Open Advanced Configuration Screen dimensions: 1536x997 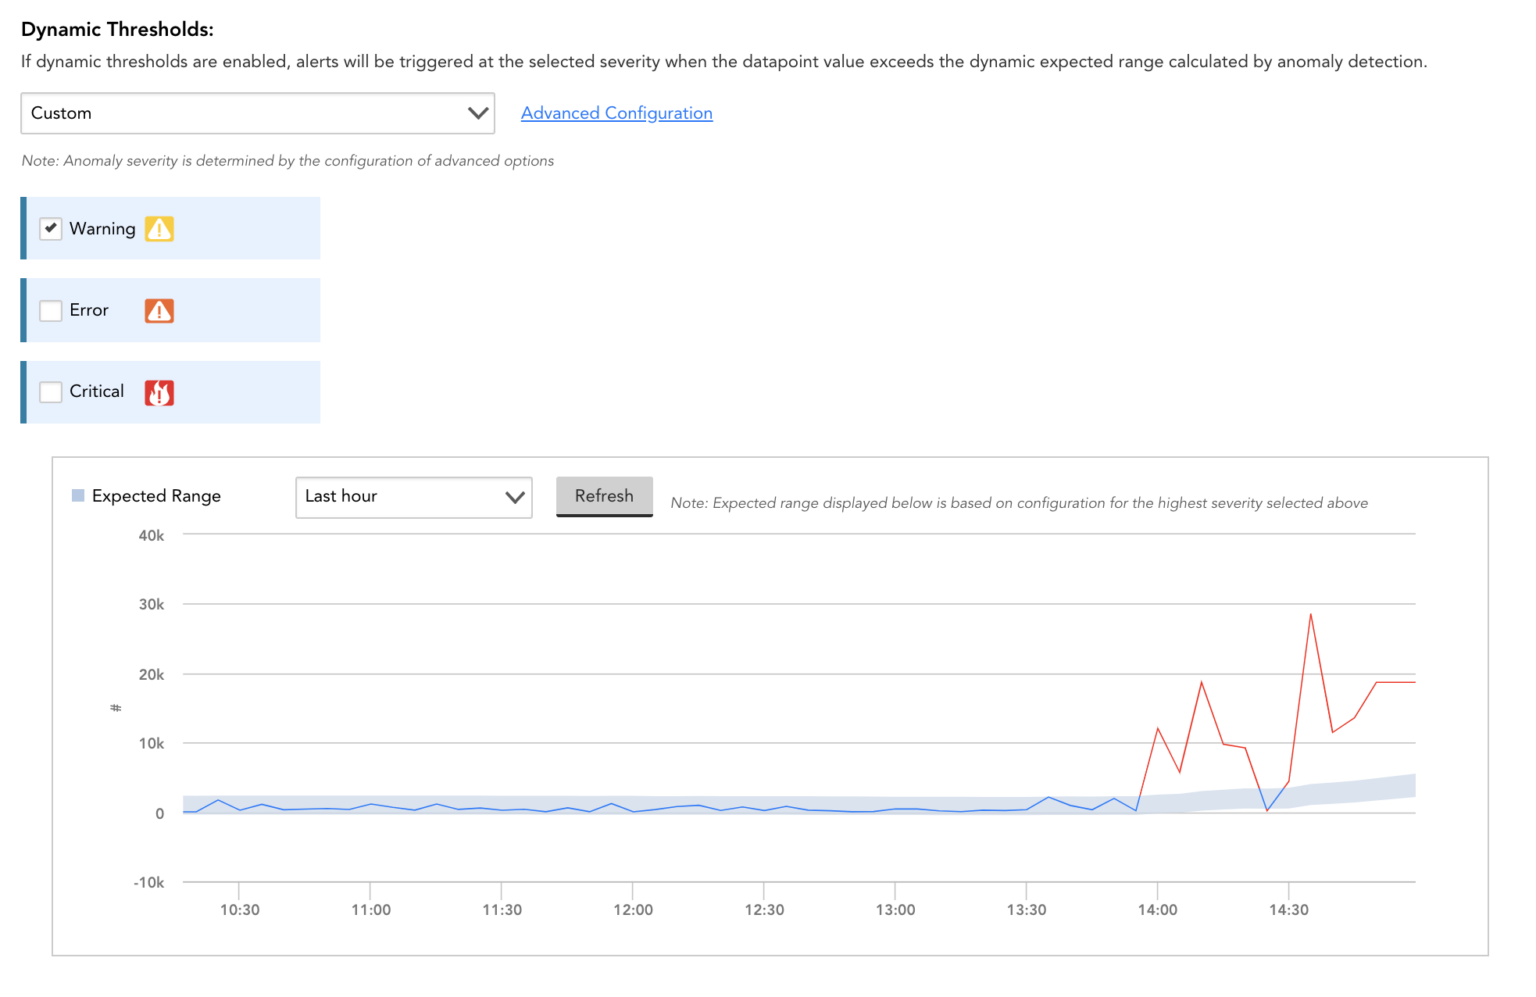click(616, 113)
